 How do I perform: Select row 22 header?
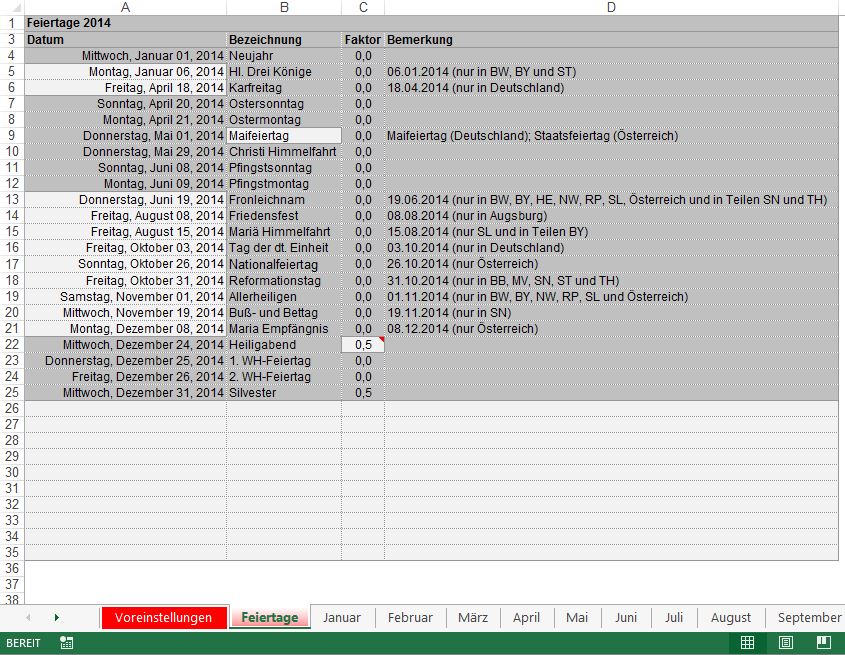point(11,345)
